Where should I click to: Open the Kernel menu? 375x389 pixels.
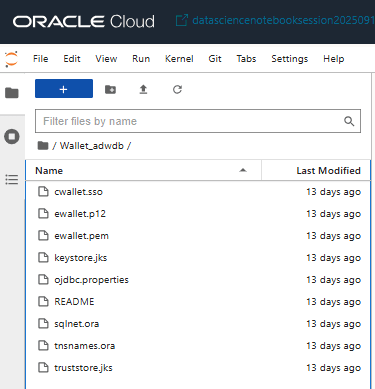click(179, 59)
